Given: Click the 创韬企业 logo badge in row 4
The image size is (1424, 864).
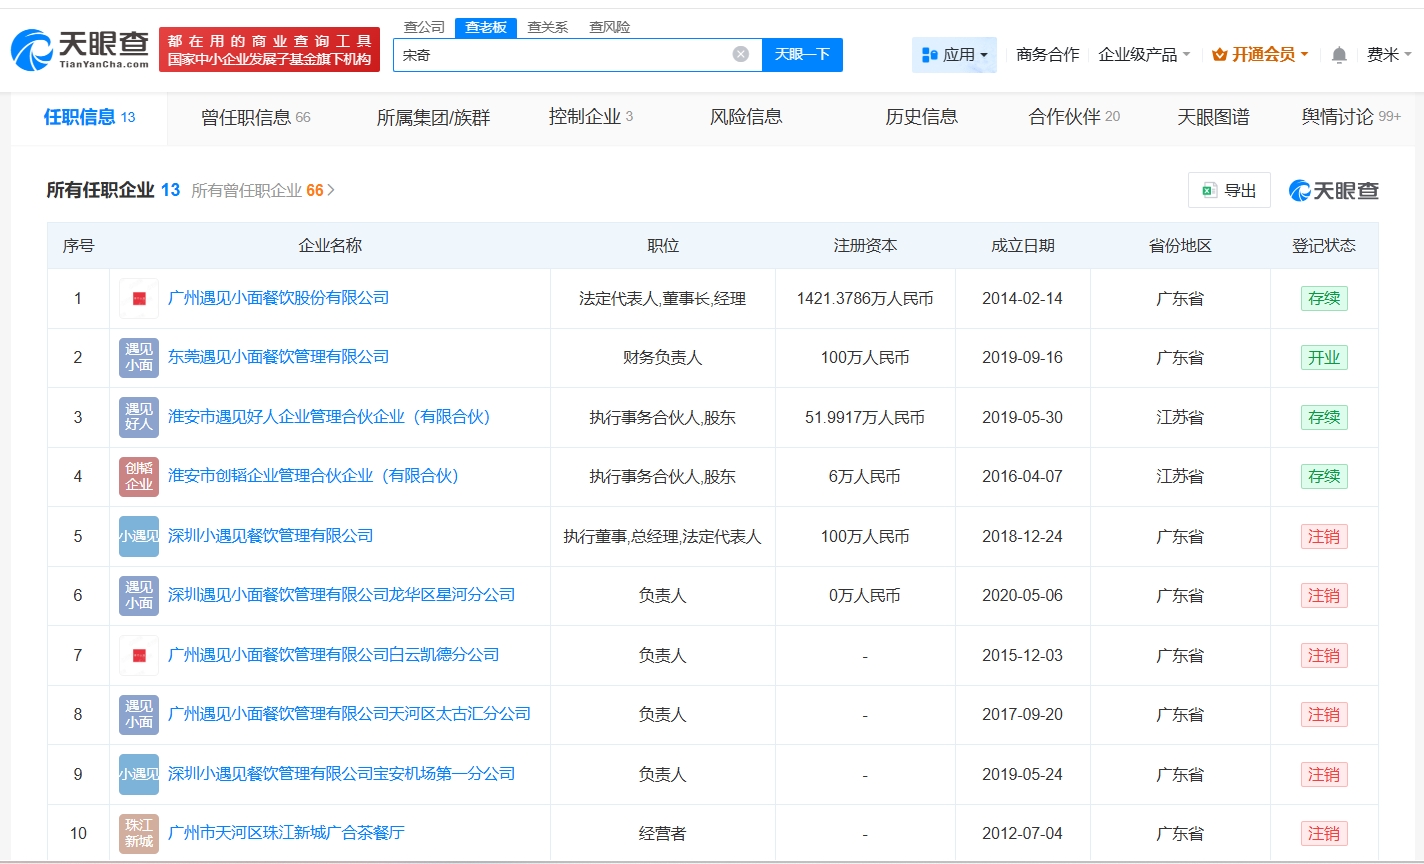Looking at the screenshot, I should coord(139,476).
